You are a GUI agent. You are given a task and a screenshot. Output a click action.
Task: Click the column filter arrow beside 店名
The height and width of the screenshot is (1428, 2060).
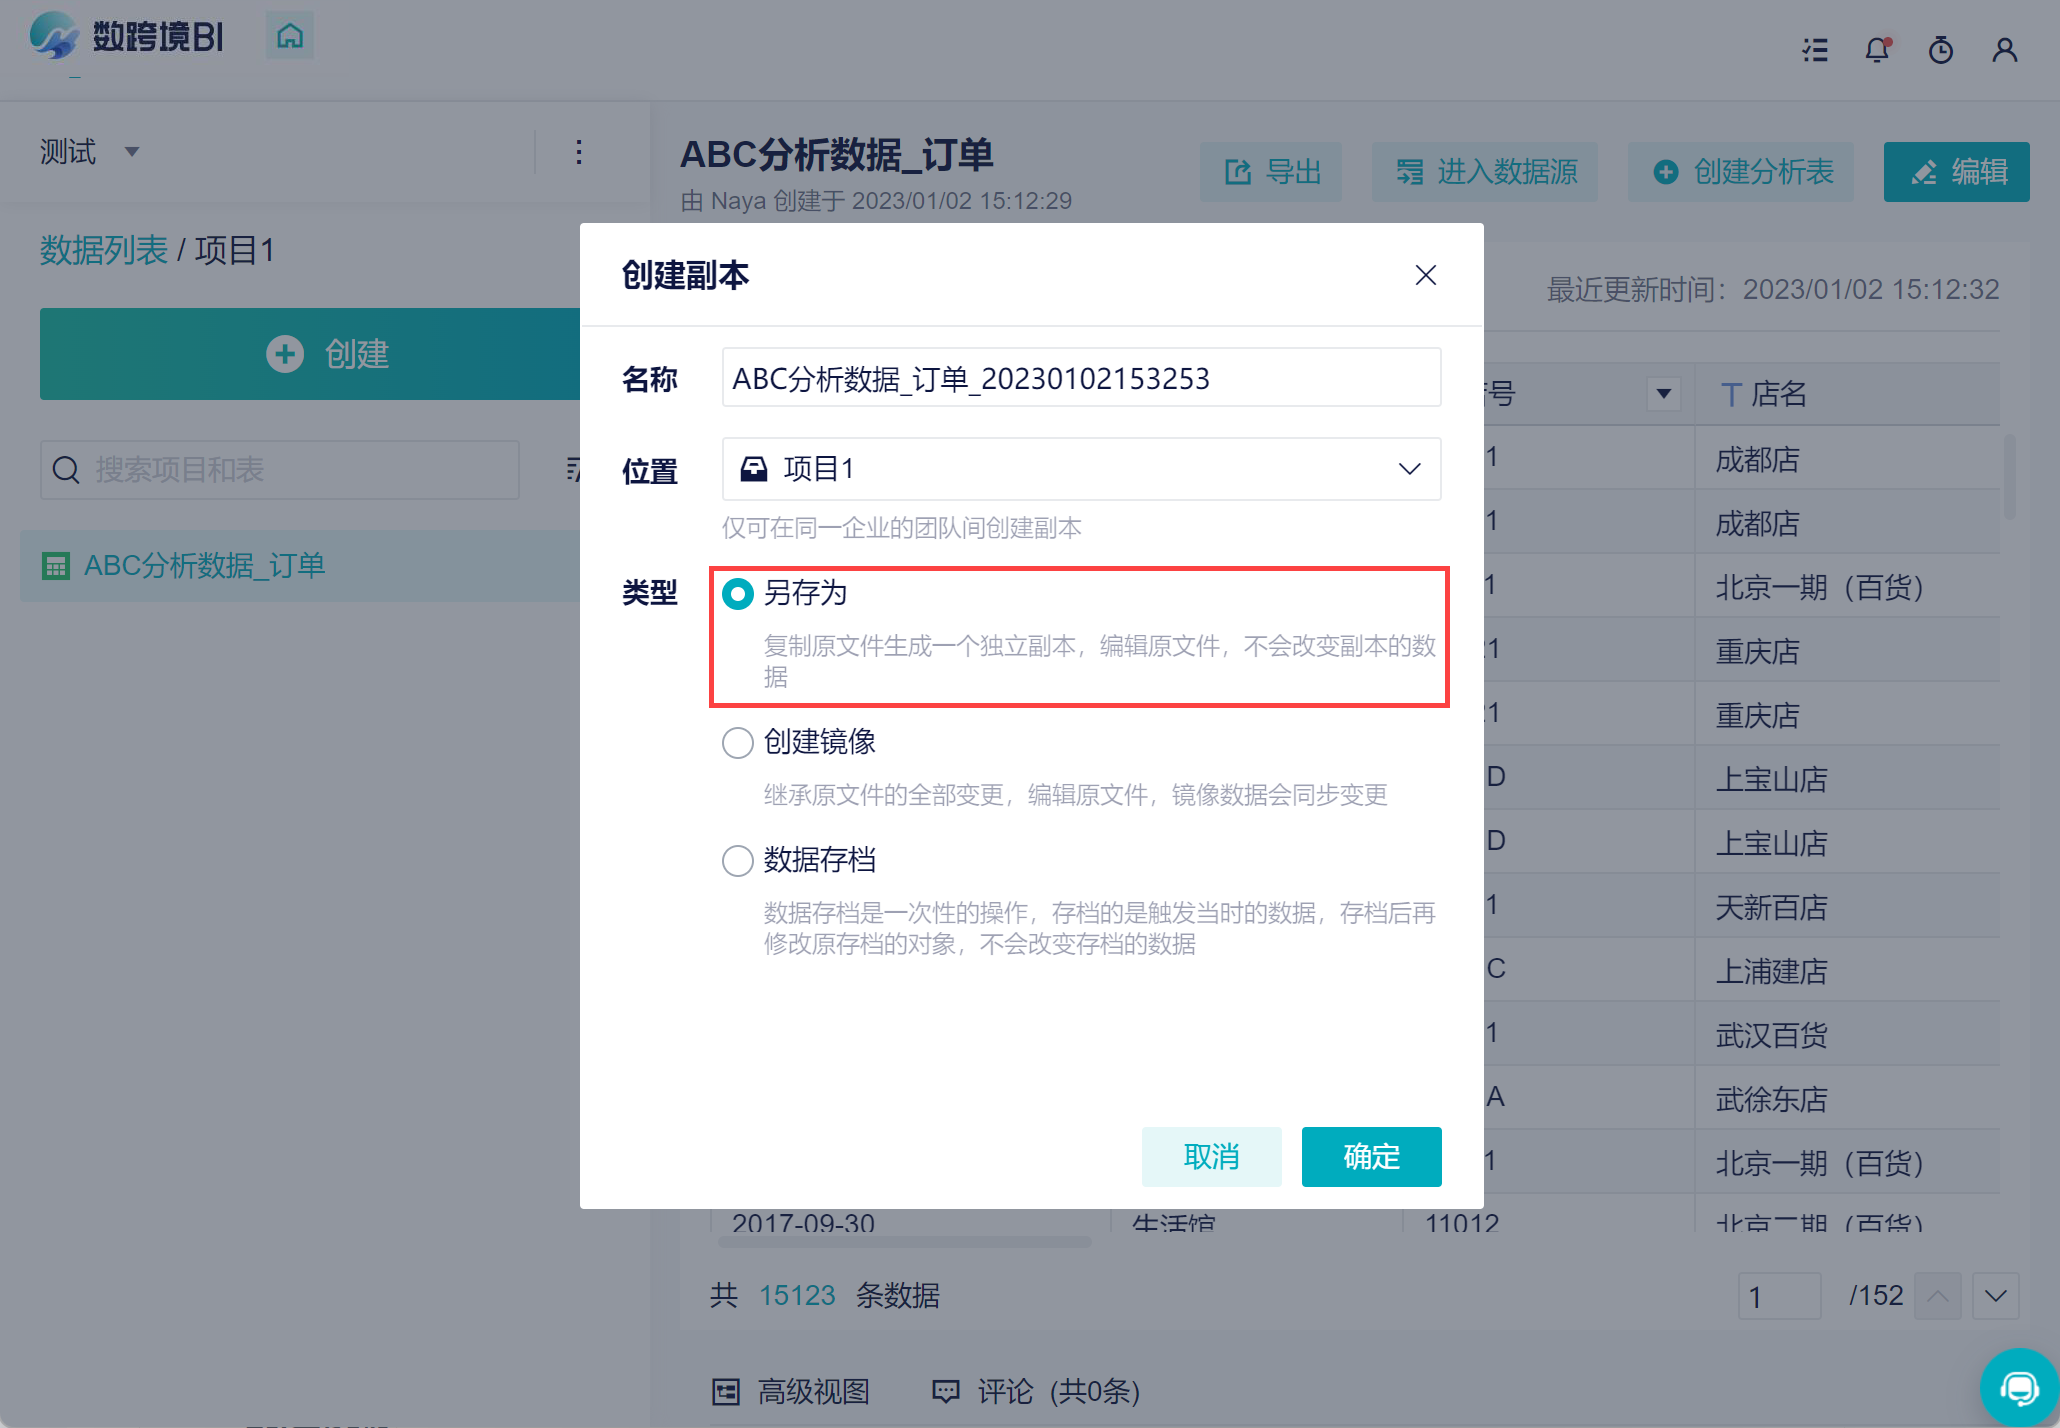tap(1663, 394)
